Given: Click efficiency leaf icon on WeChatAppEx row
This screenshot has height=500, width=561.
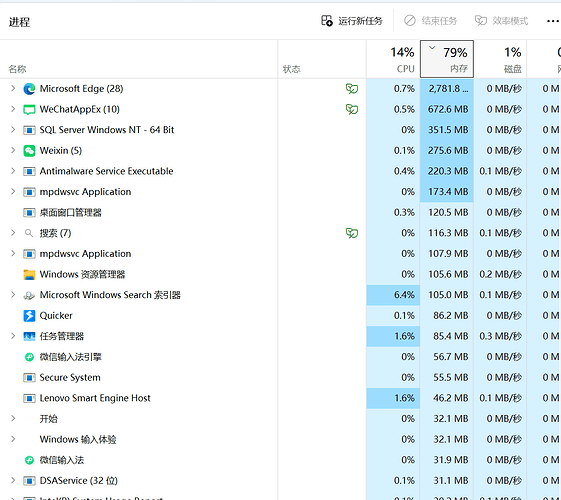Looking at the screenshot, I should pyautogui.click(x=352, y=109).
